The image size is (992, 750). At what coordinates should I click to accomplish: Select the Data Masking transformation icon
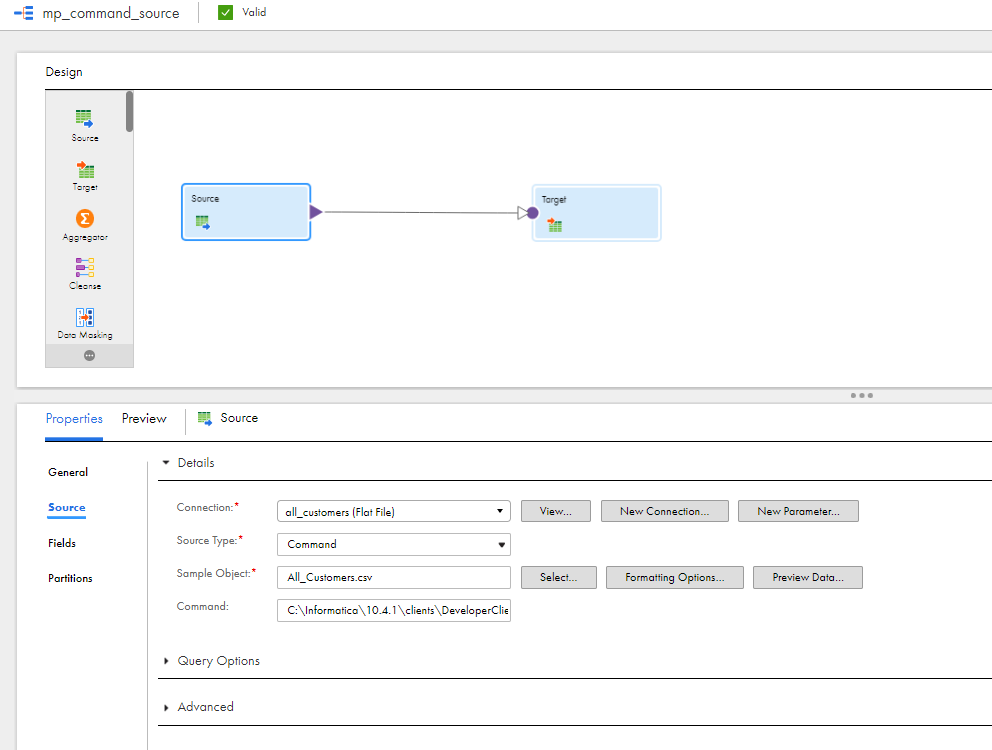tap(85, 317)
